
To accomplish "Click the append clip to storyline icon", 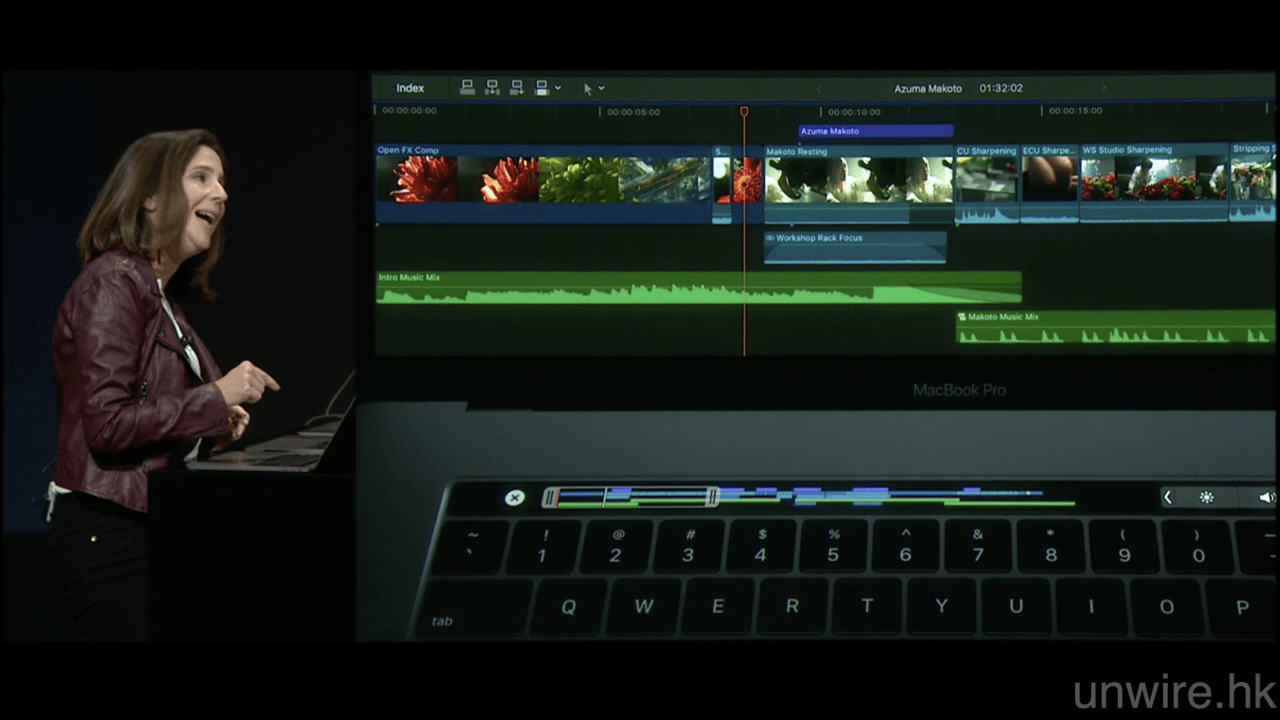I will tap(516, 88).
